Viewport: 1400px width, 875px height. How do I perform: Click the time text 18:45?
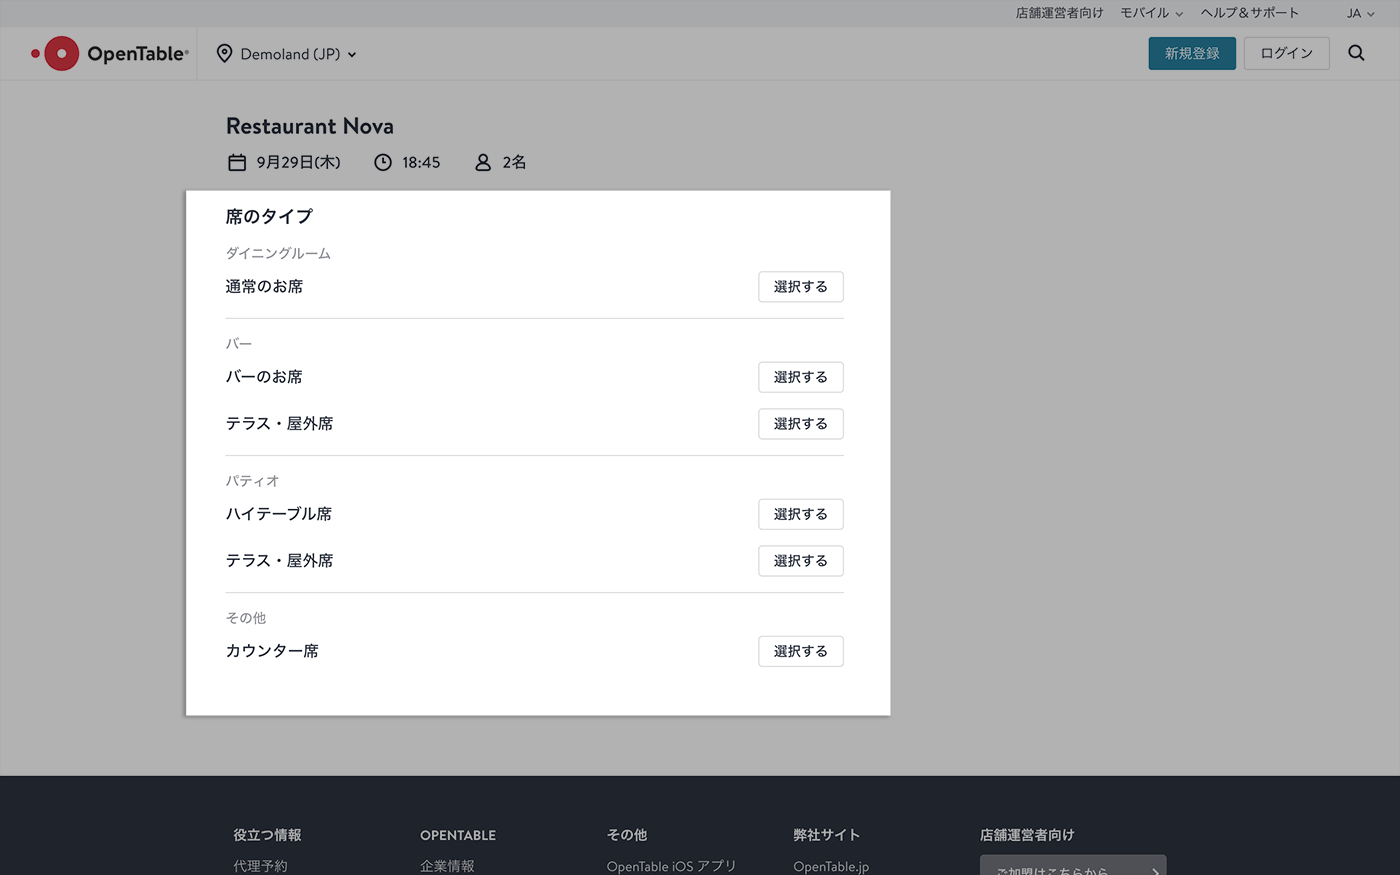[421, 162]
